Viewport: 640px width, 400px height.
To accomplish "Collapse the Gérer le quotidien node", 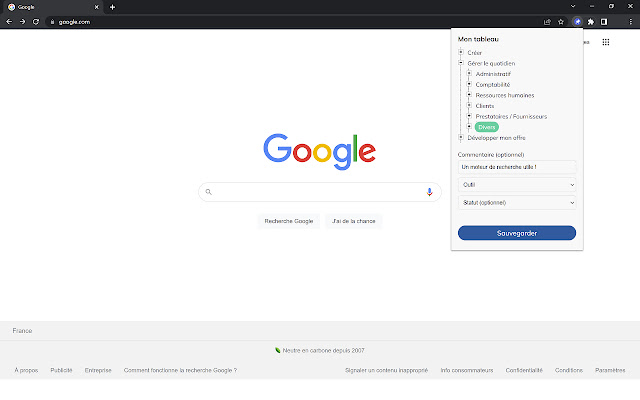I will (x=461, y=63).
